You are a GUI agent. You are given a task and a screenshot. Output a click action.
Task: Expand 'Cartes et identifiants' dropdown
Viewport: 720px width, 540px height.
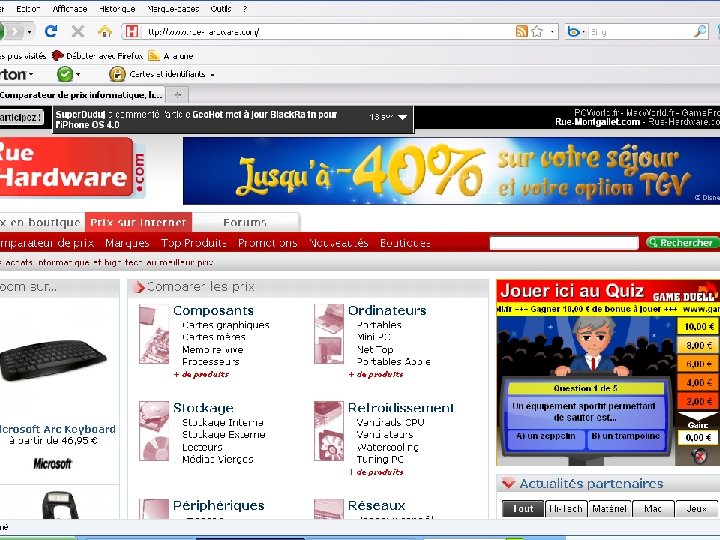213,74
